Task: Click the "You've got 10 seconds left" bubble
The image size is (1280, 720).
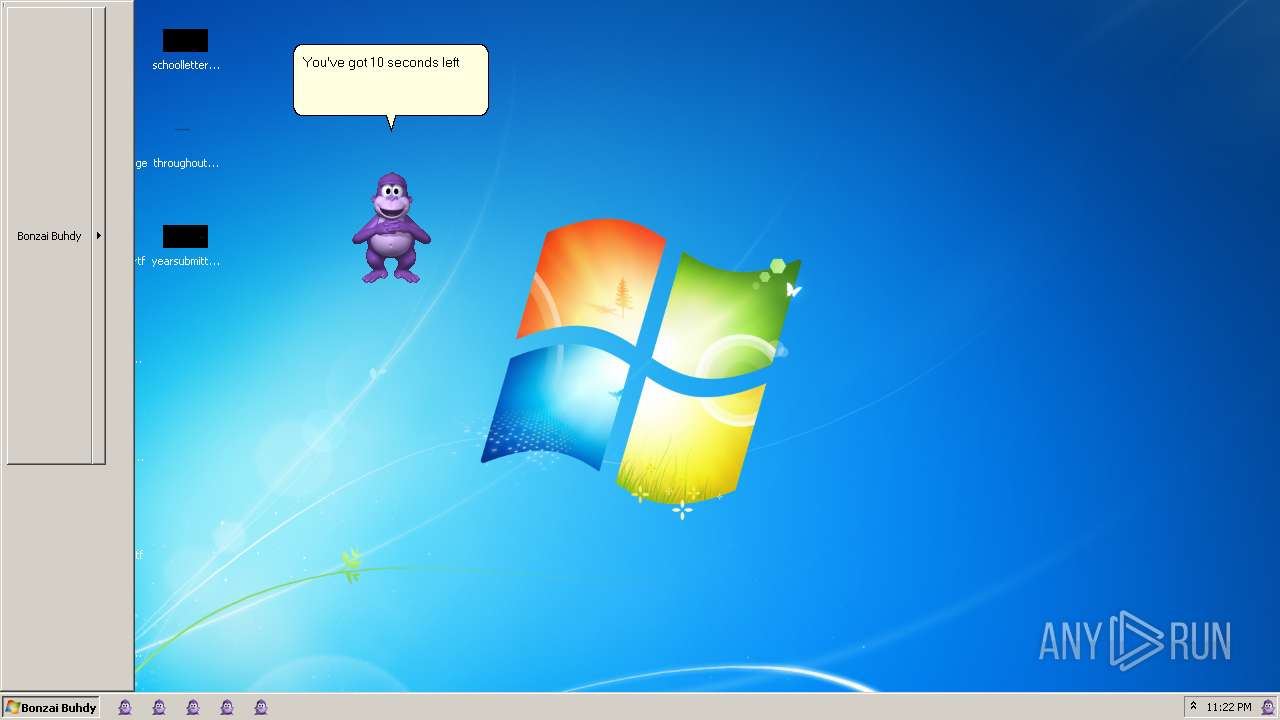Action: coord(391,80)
